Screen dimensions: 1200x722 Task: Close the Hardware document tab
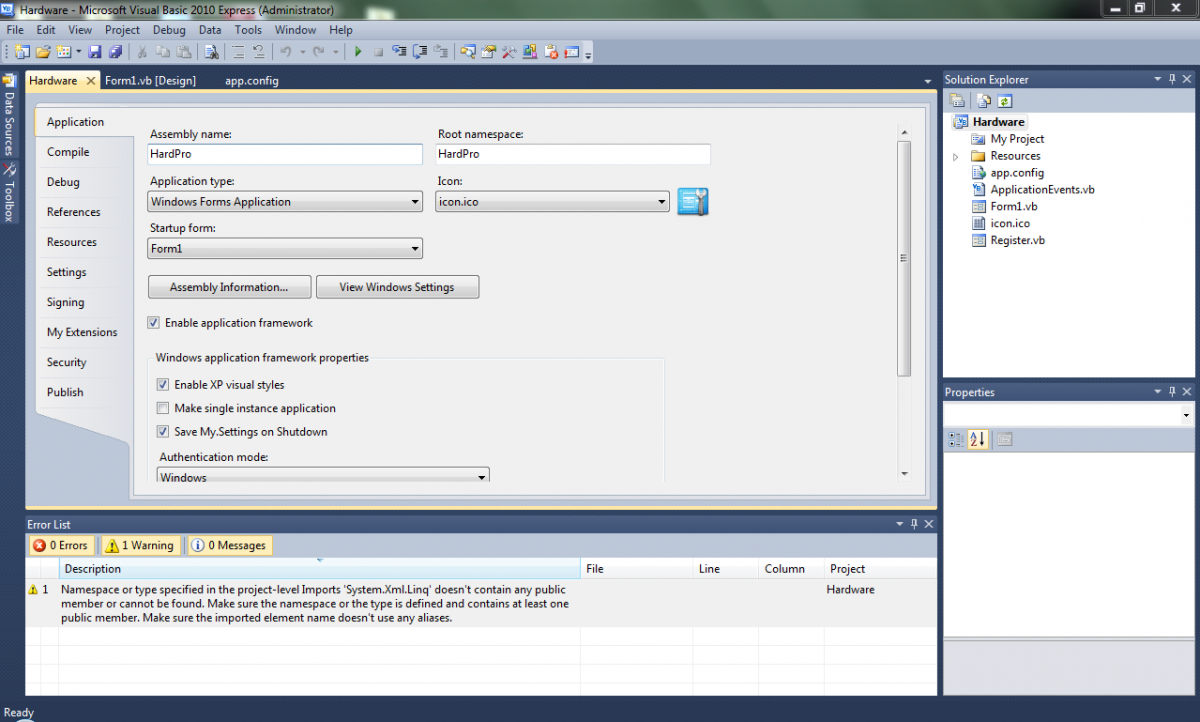pos(90,81)
